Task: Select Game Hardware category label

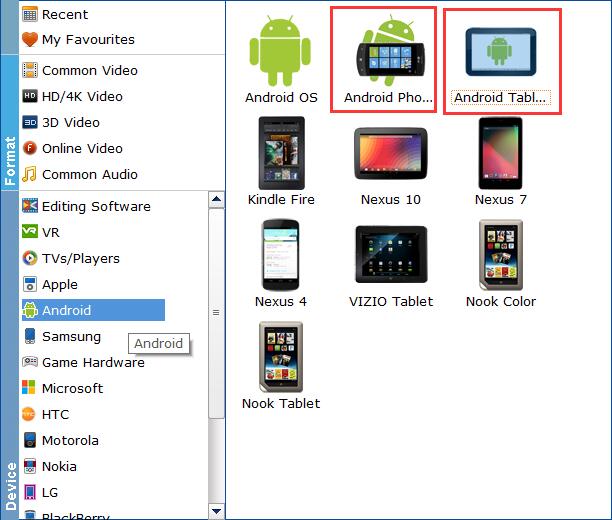Action: tap(93, 362)
